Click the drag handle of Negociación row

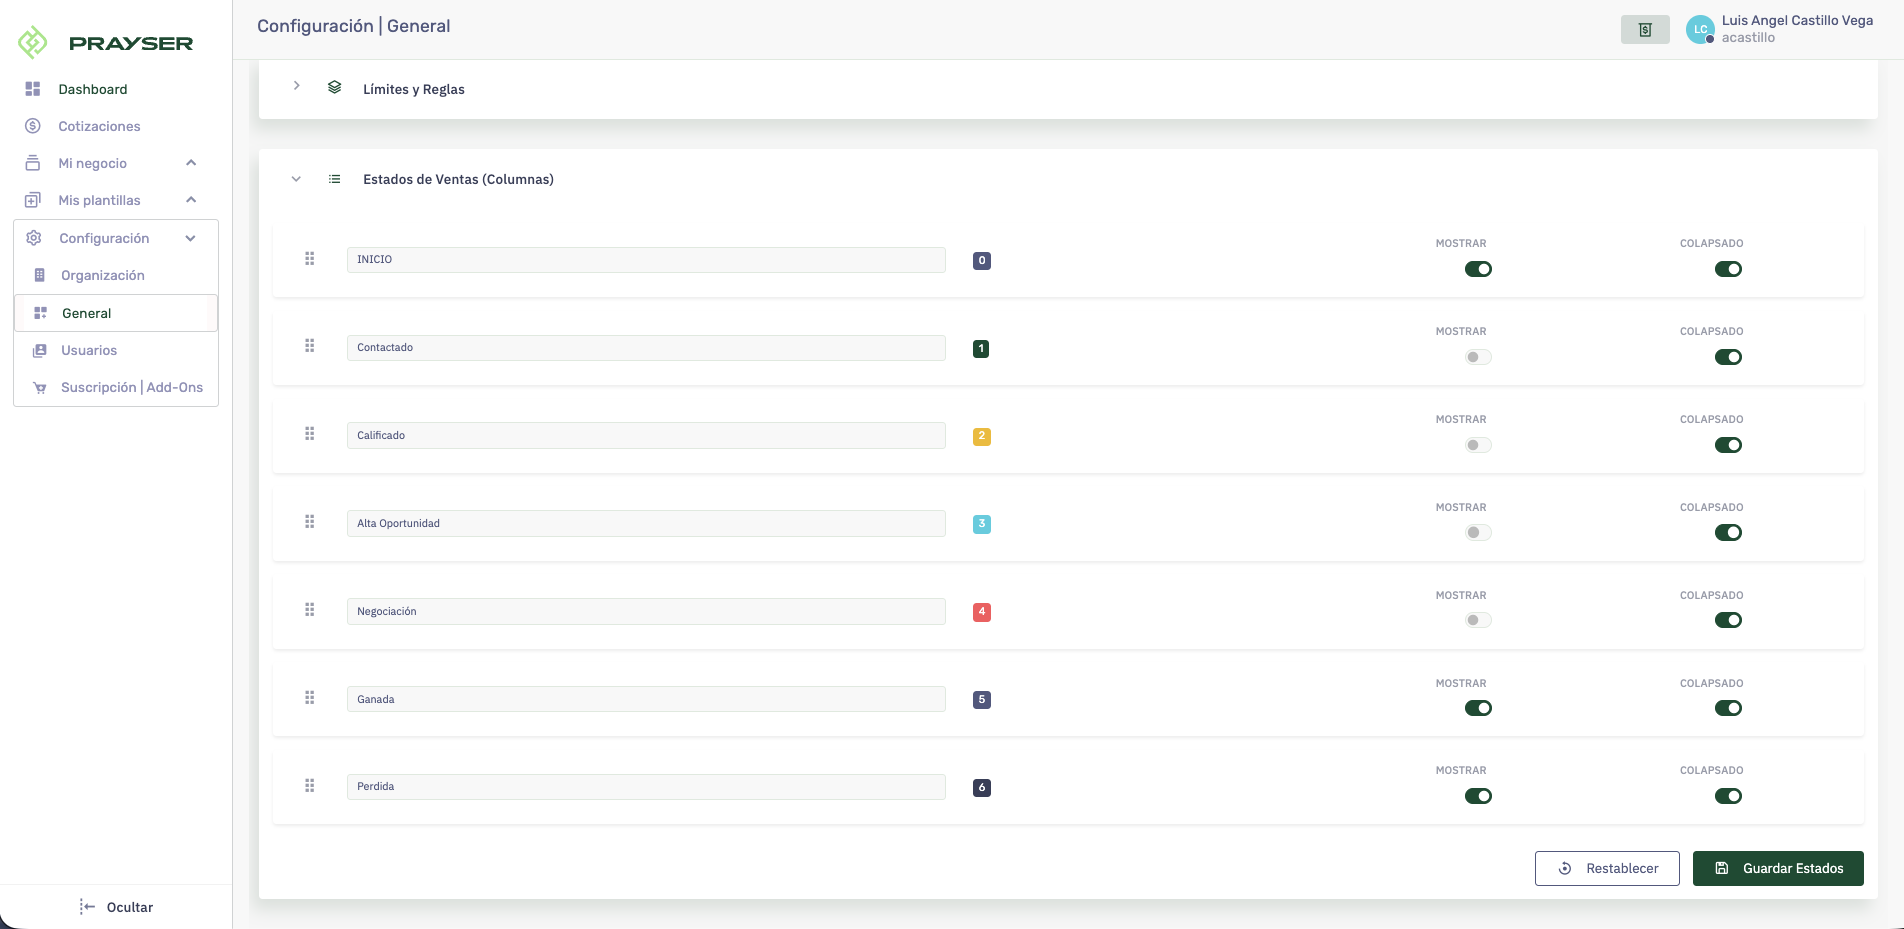click(x=310, y=610)
